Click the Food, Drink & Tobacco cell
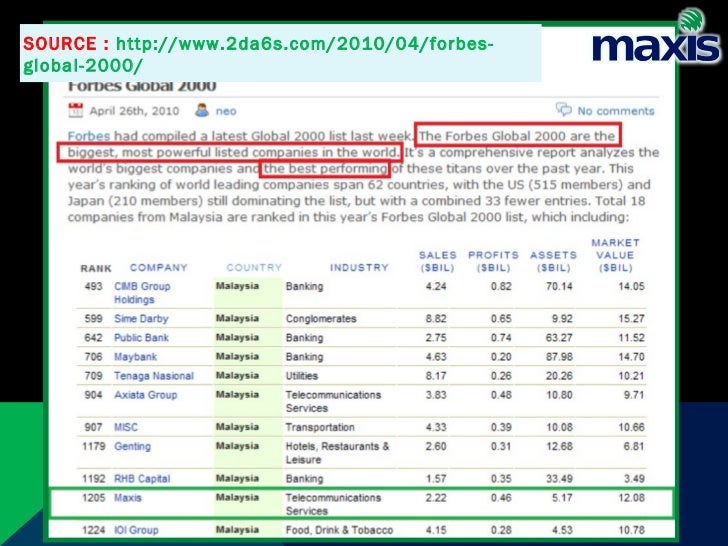This screenshot has width=728, height=546. [339, 530]
